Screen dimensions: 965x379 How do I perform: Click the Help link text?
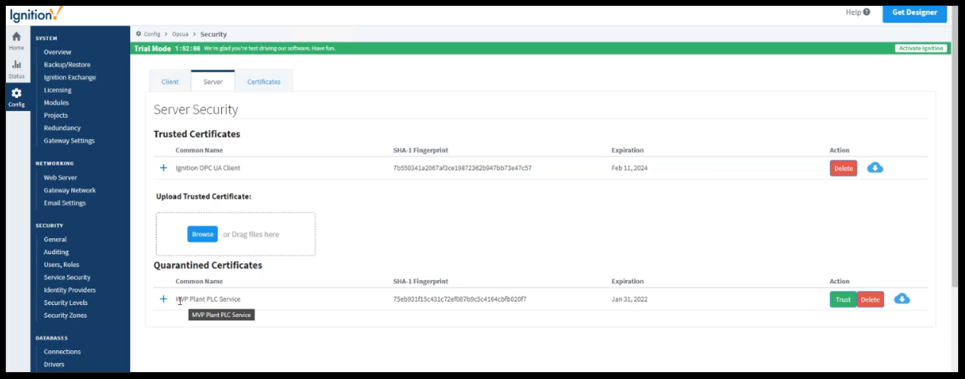click(x=853, y=12)
